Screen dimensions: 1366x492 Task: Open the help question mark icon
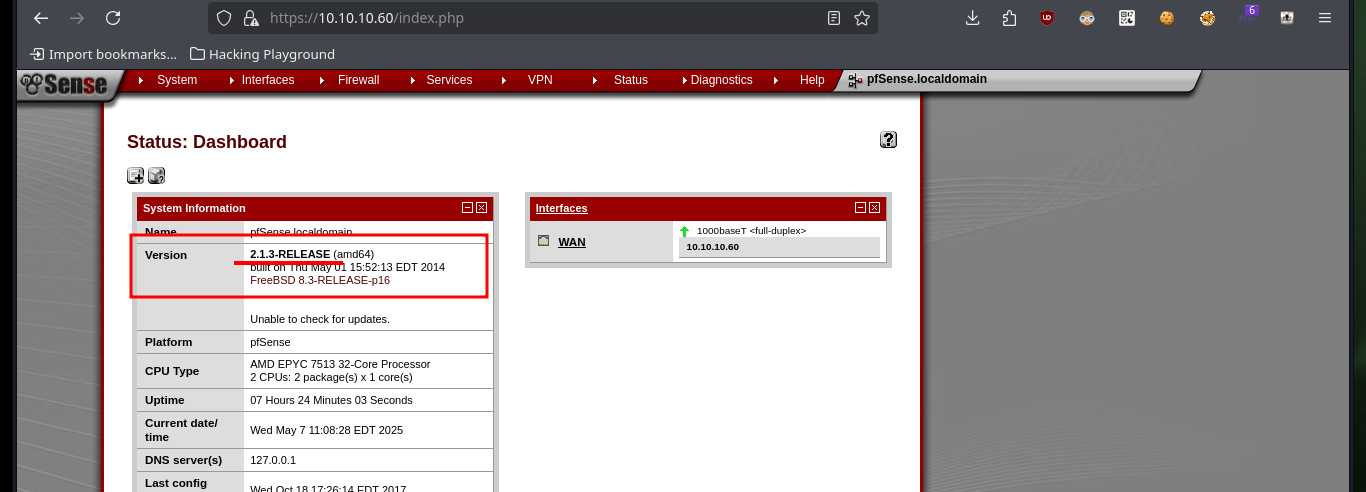(888, 140)
